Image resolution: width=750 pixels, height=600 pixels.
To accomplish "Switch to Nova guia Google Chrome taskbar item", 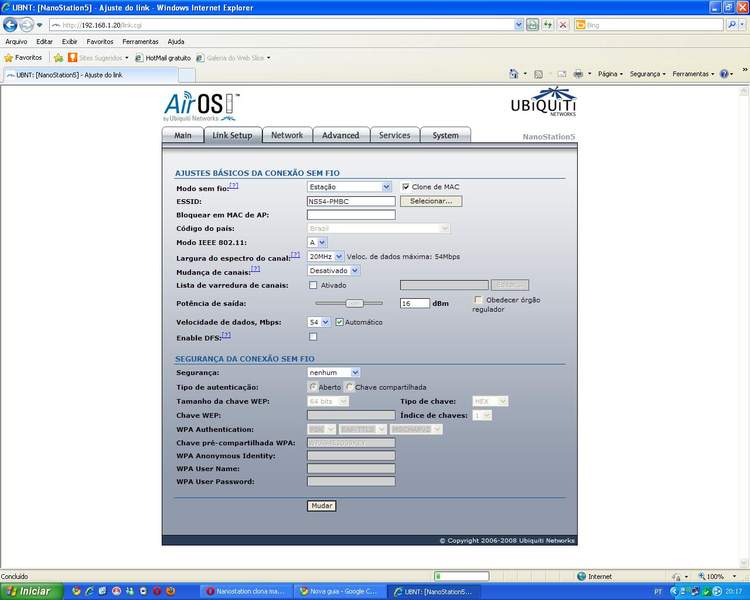I will click(340, 591).
